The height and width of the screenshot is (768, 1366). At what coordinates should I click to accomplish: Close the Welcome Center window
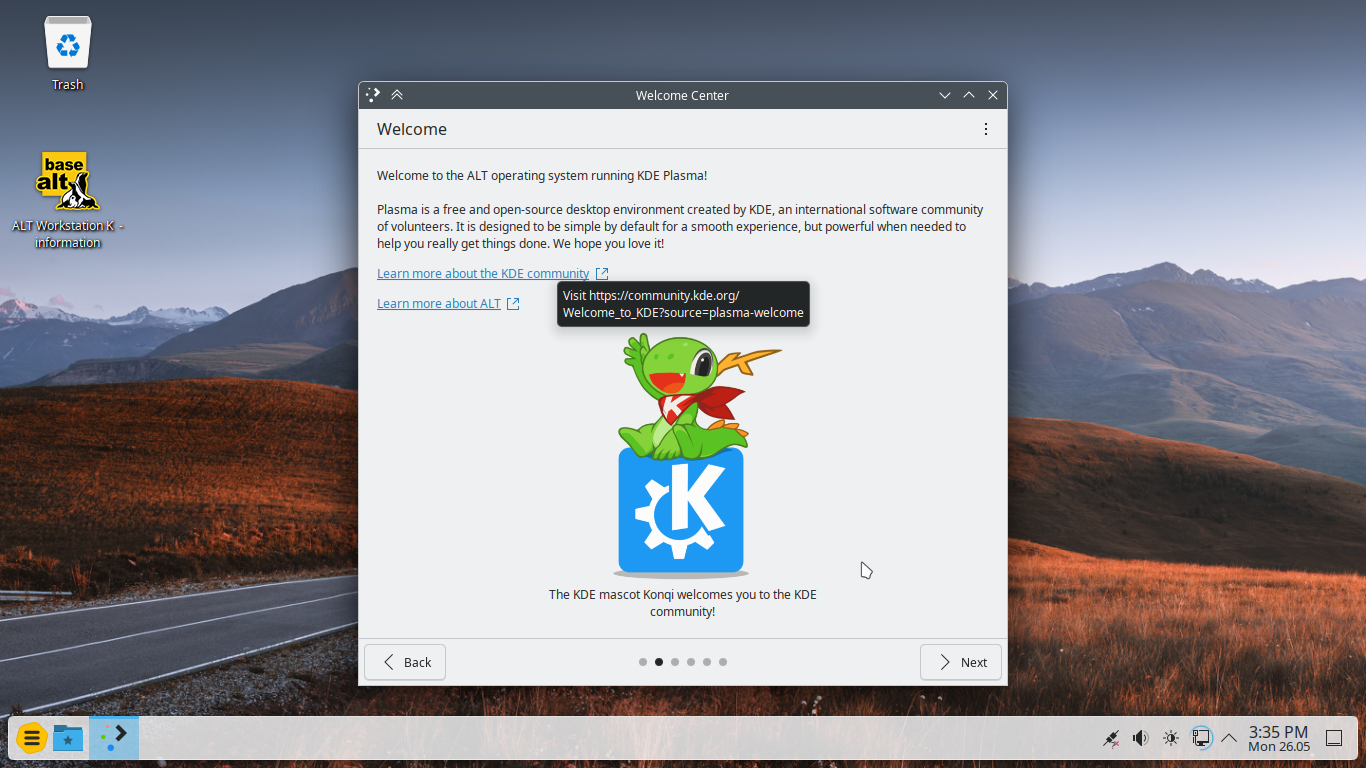tap(993, 95)
